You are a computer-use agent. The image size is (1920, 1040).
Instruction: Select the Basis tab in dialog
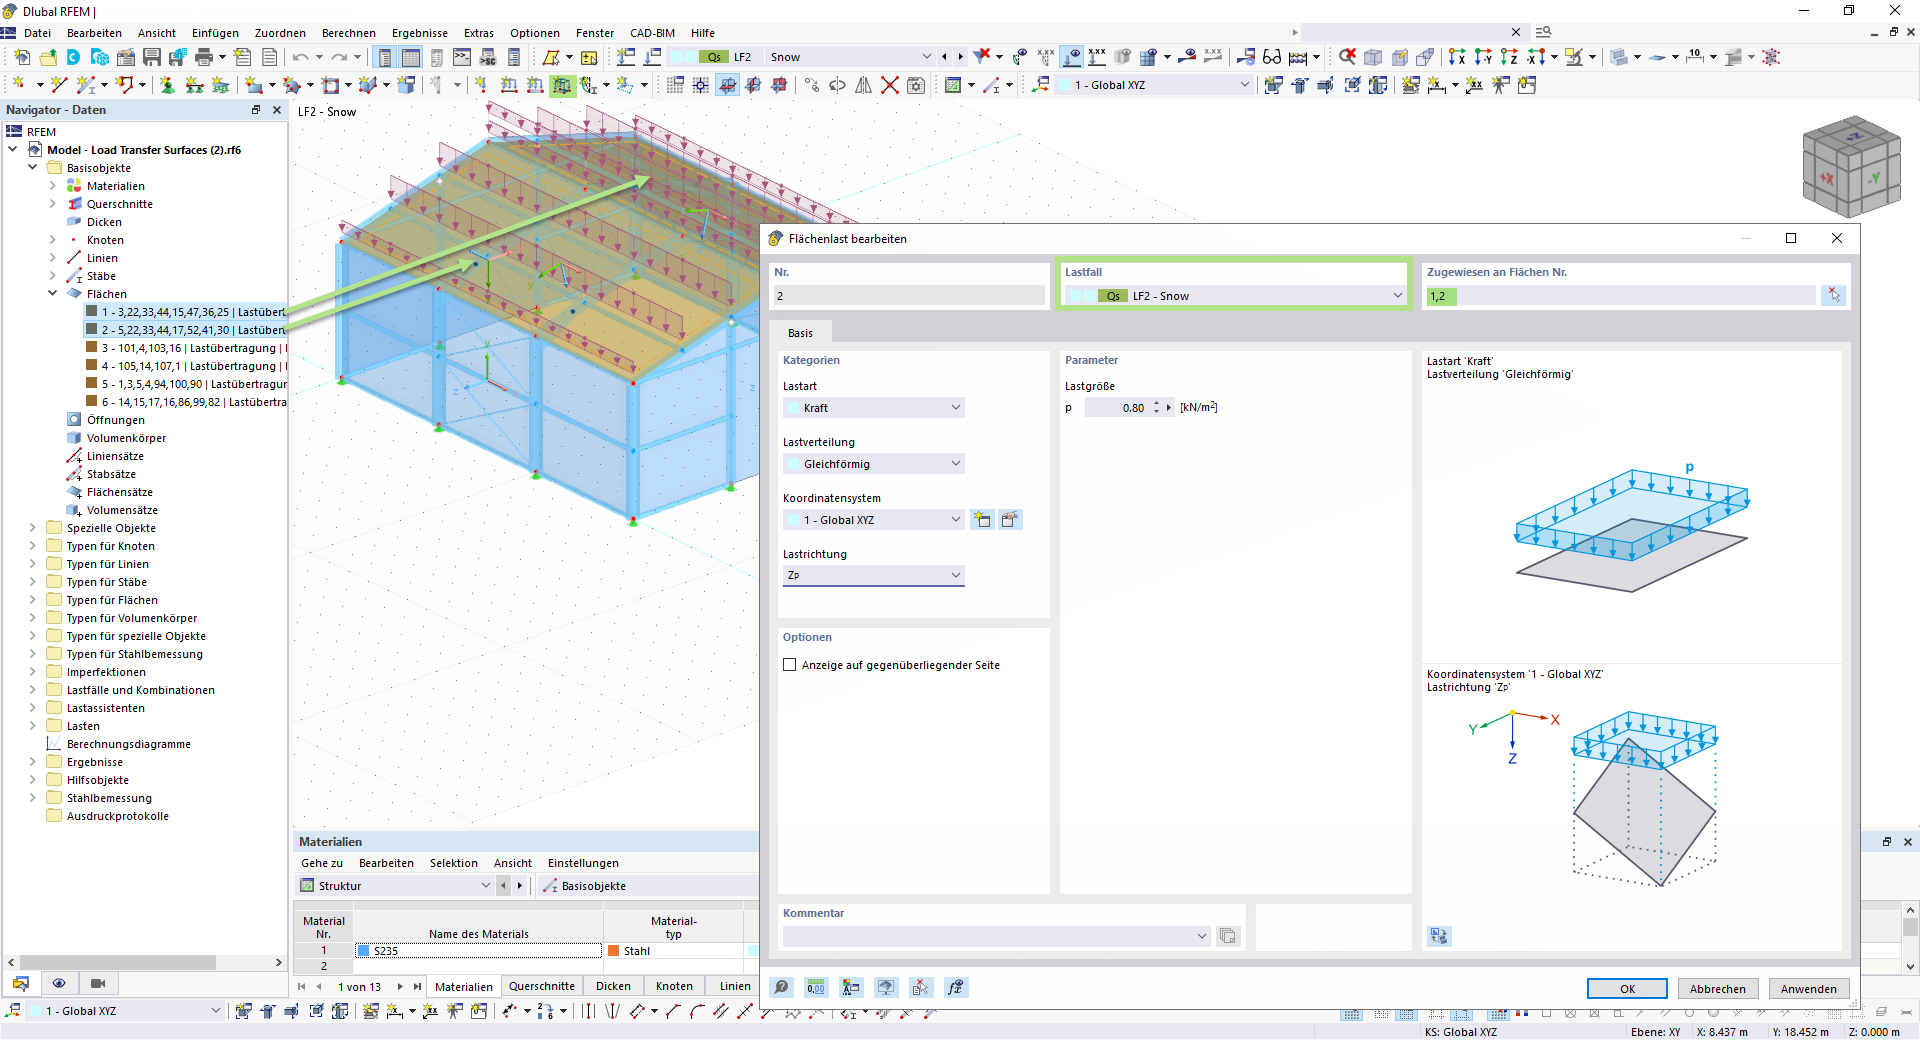(x=800, y=333)
